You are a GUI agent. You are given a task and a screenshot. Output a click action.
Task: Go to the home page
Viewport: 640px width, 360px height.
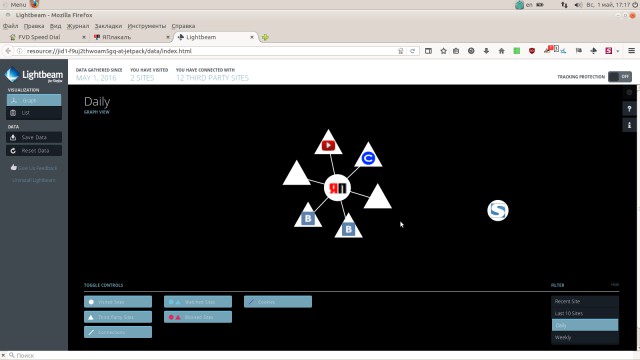[x=501, y=51]
